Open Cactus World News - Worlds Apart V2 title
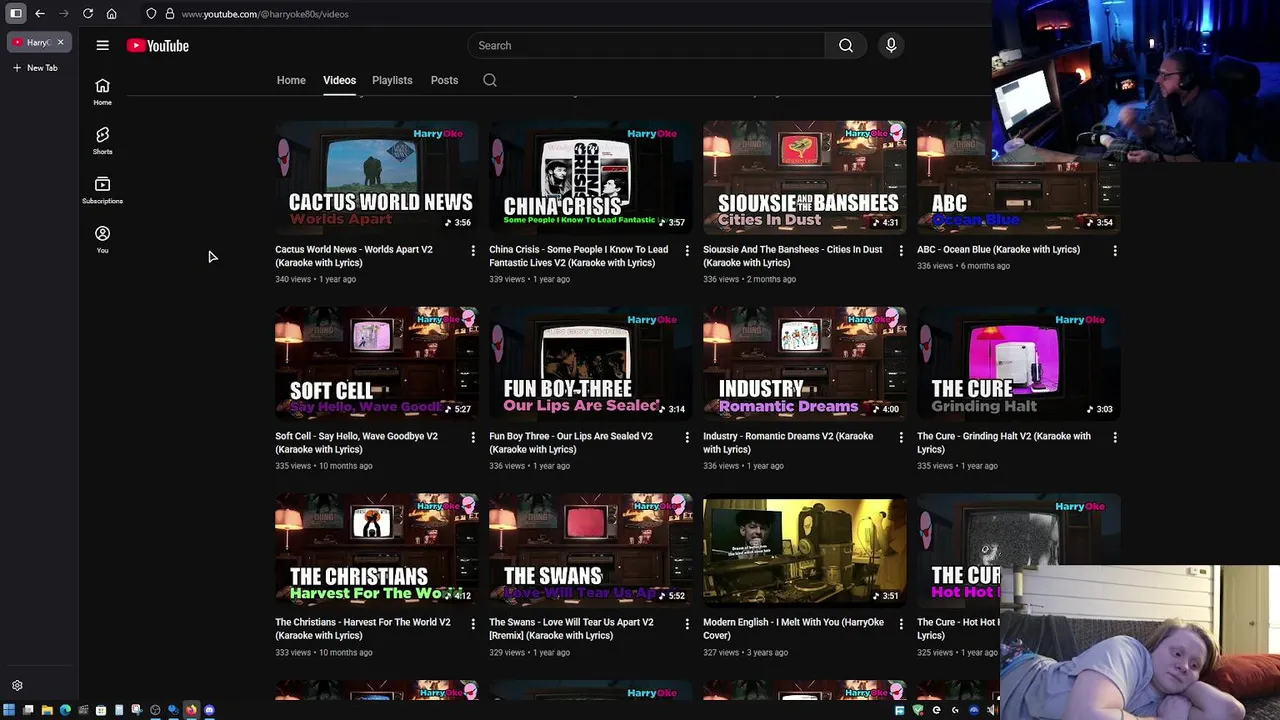This screenshot has height=720, width=1280. (x=354, y=256)
